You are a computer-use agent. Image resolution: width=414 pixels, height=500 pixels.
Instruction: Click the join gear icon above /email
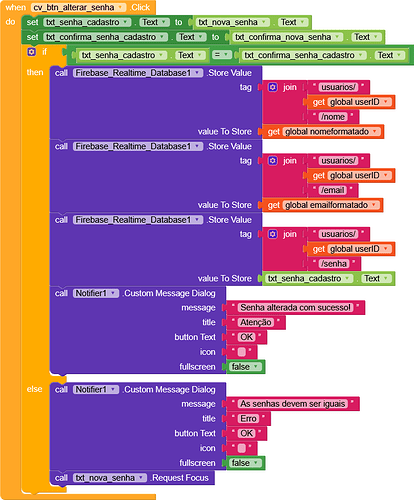point(273,161)
